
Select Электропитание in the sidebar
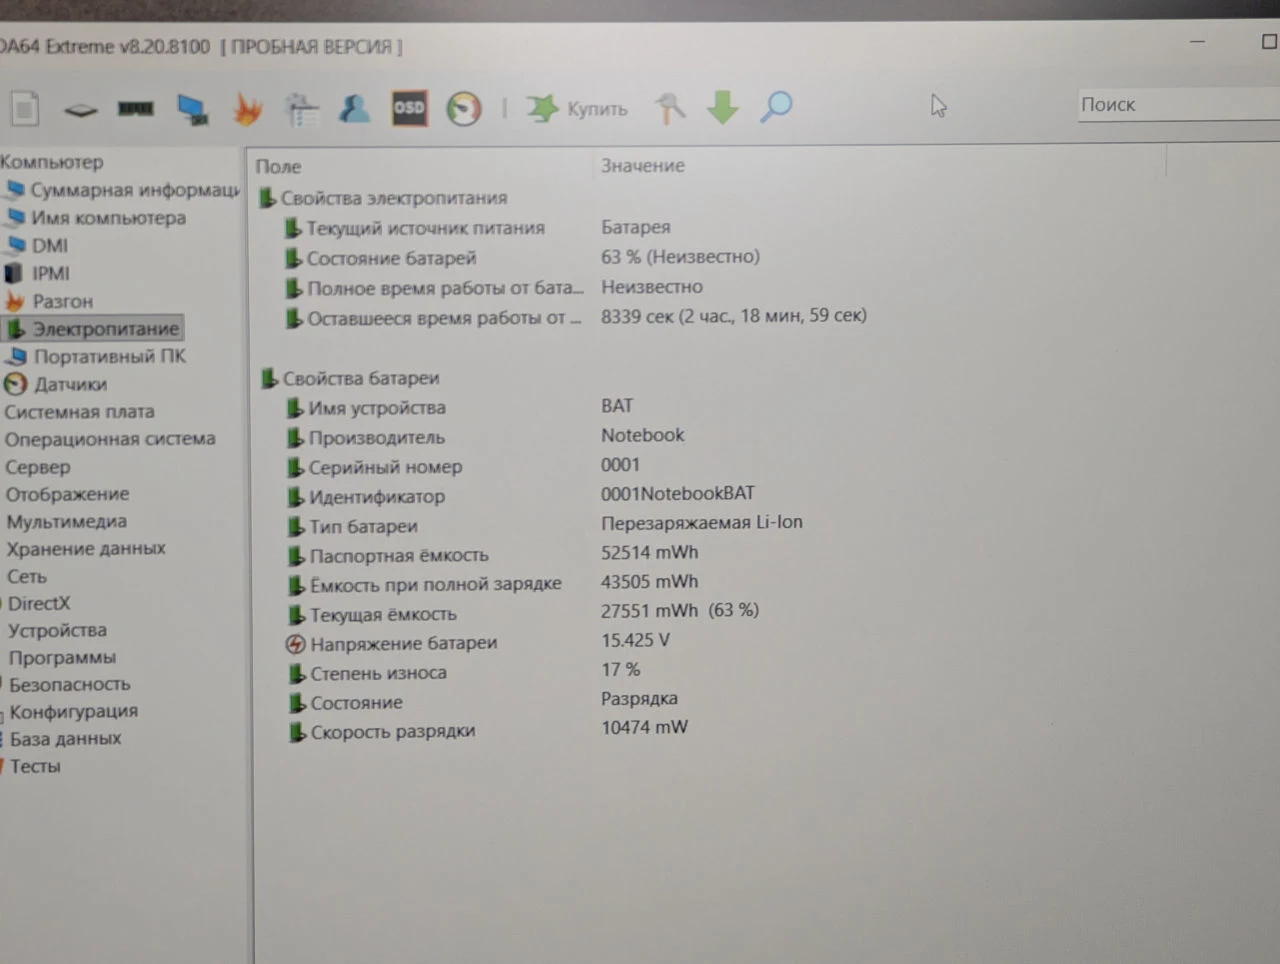click(x=94, y=328)
